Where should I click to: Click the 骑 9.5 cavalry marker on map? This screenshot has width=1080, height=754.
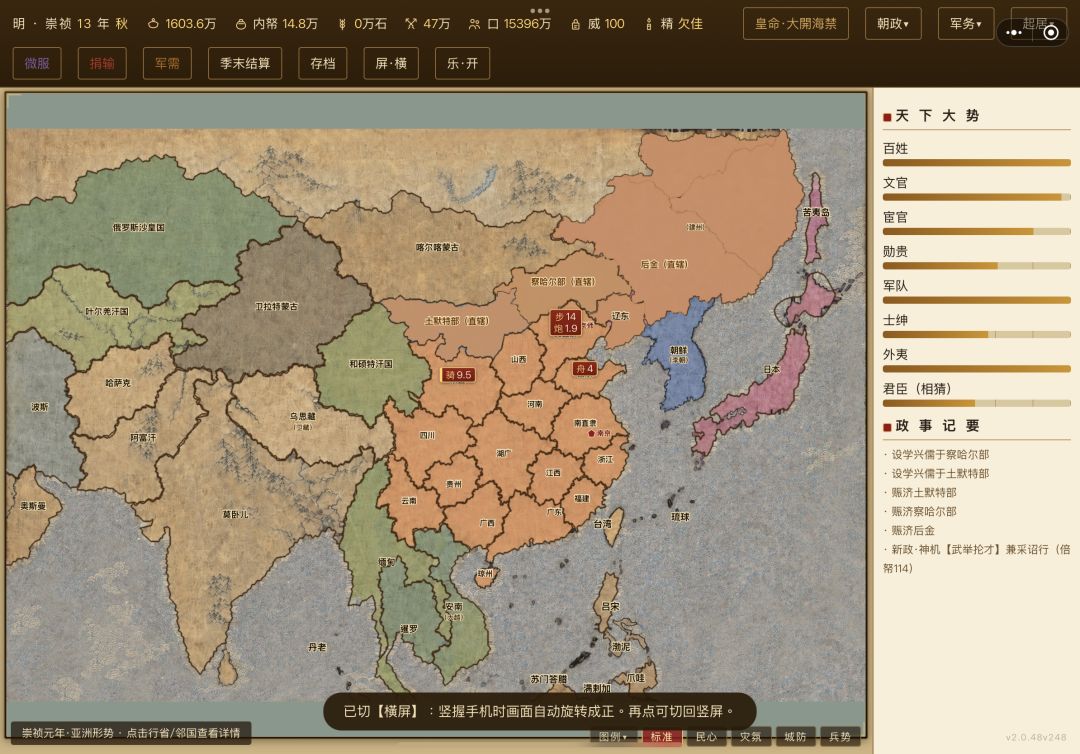click(458, 375)
